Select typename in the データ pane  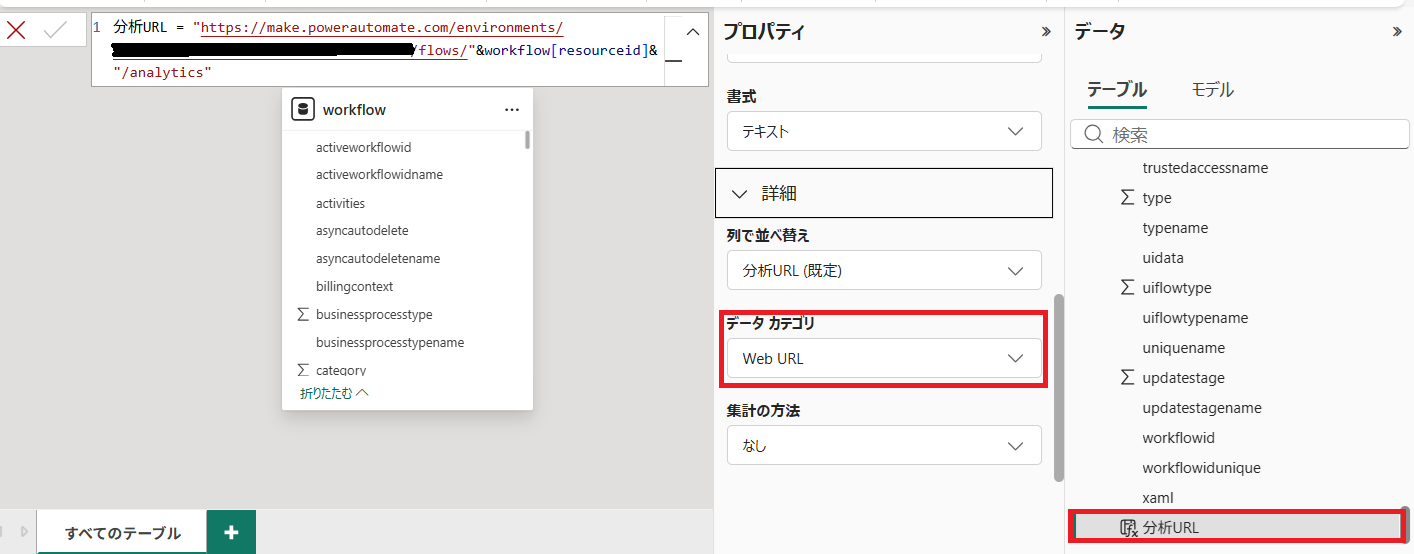pyautogui.click(x=1175, y=228)
